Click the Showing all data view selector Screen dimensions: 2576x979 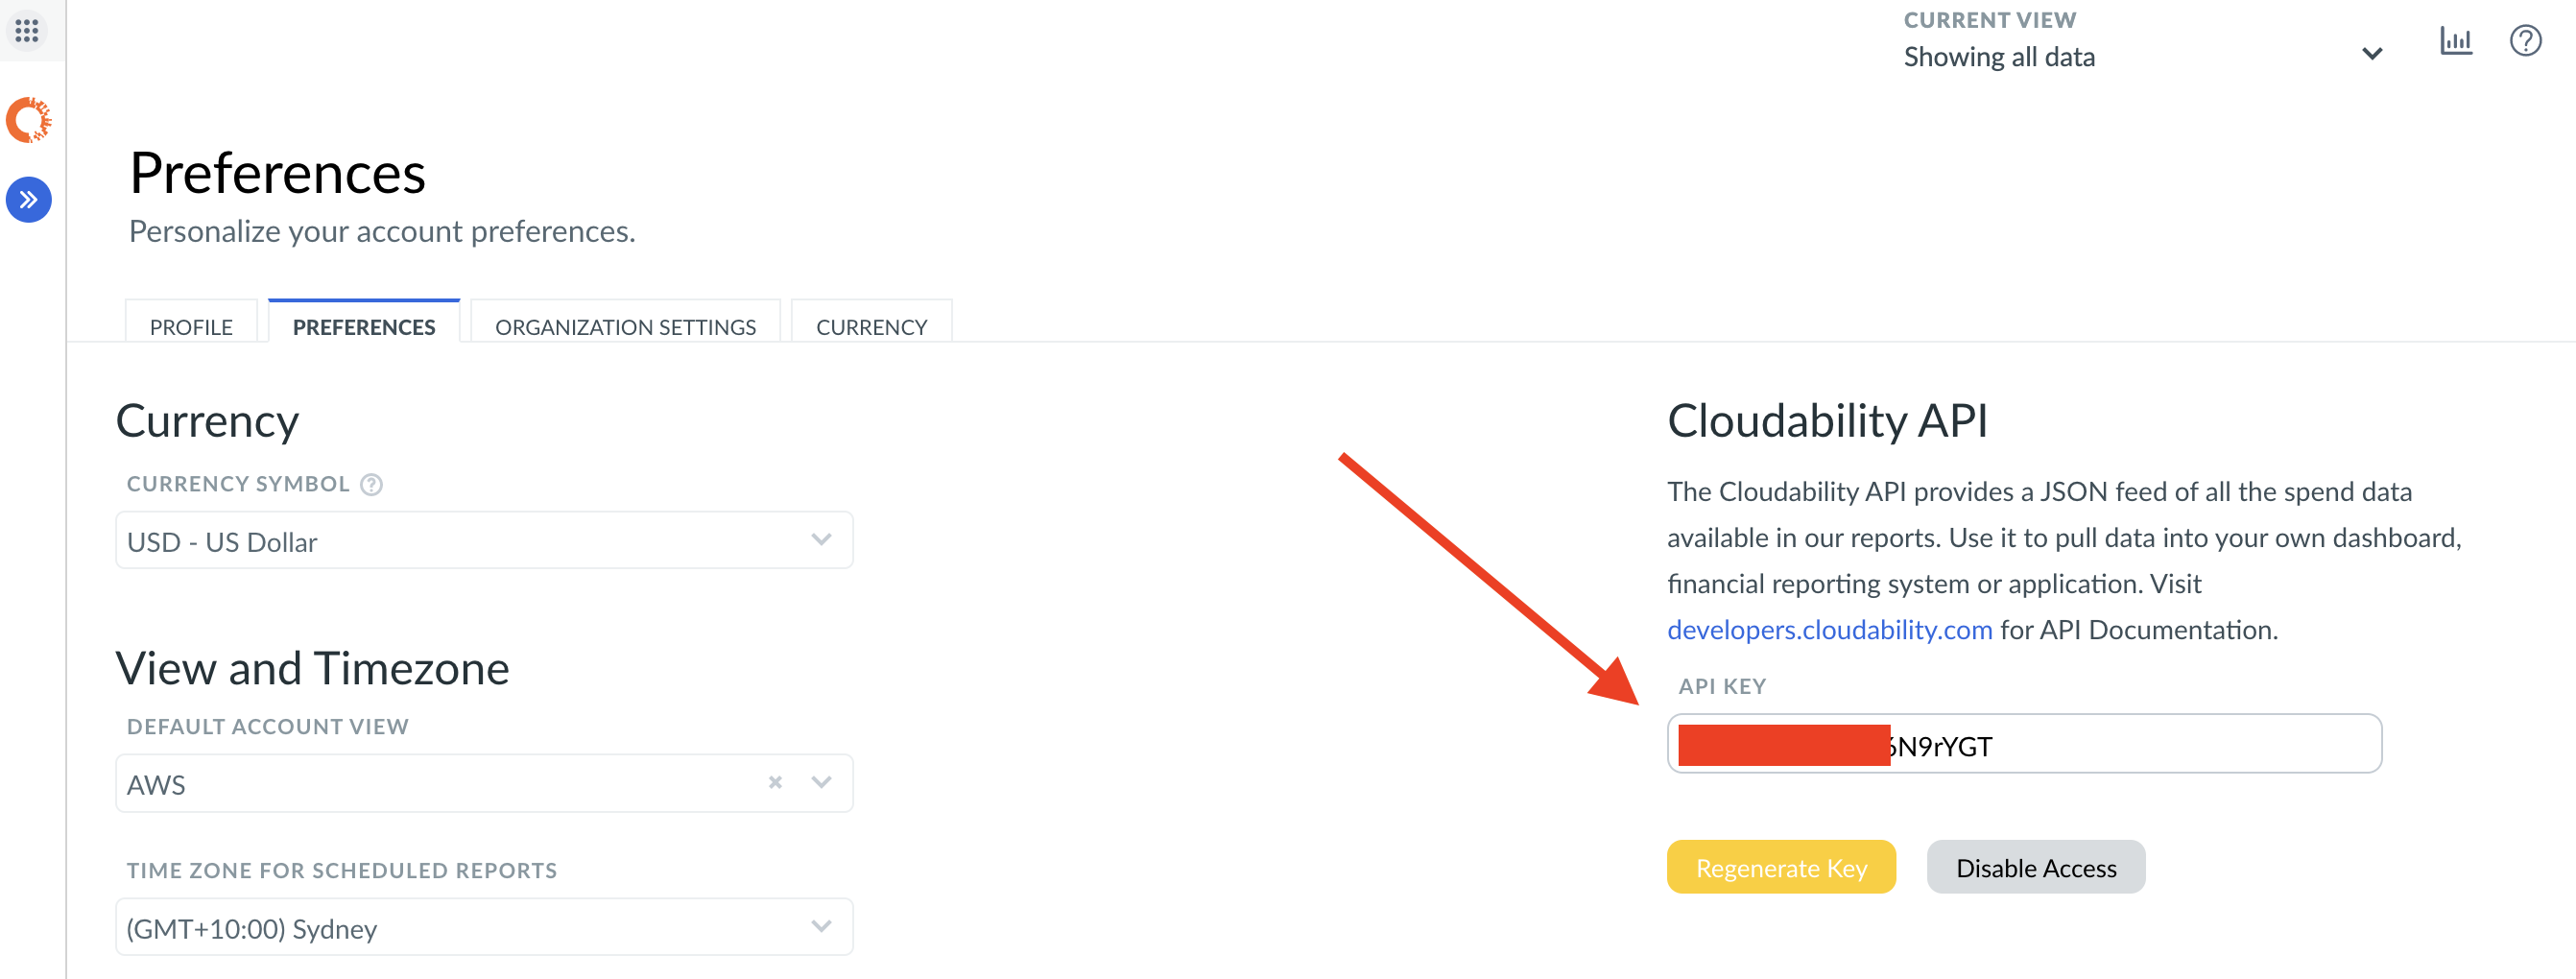[x=2000, y=57]
